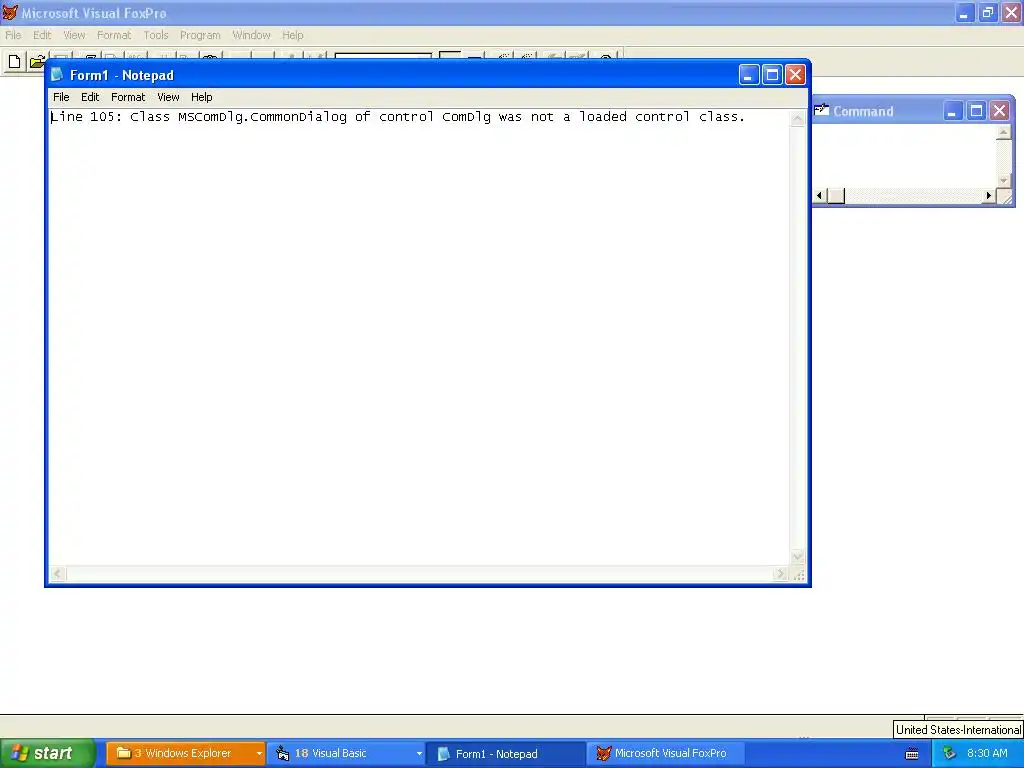Viewport: 1024px width, 768px height.
Task: Click the keyboard language icon in taskbar
Action: tap(912, 754)
